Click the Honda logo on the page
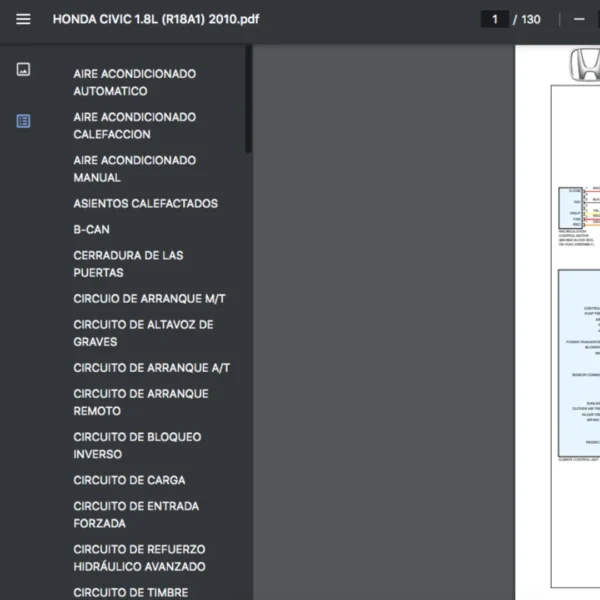 tap(583, 65)
